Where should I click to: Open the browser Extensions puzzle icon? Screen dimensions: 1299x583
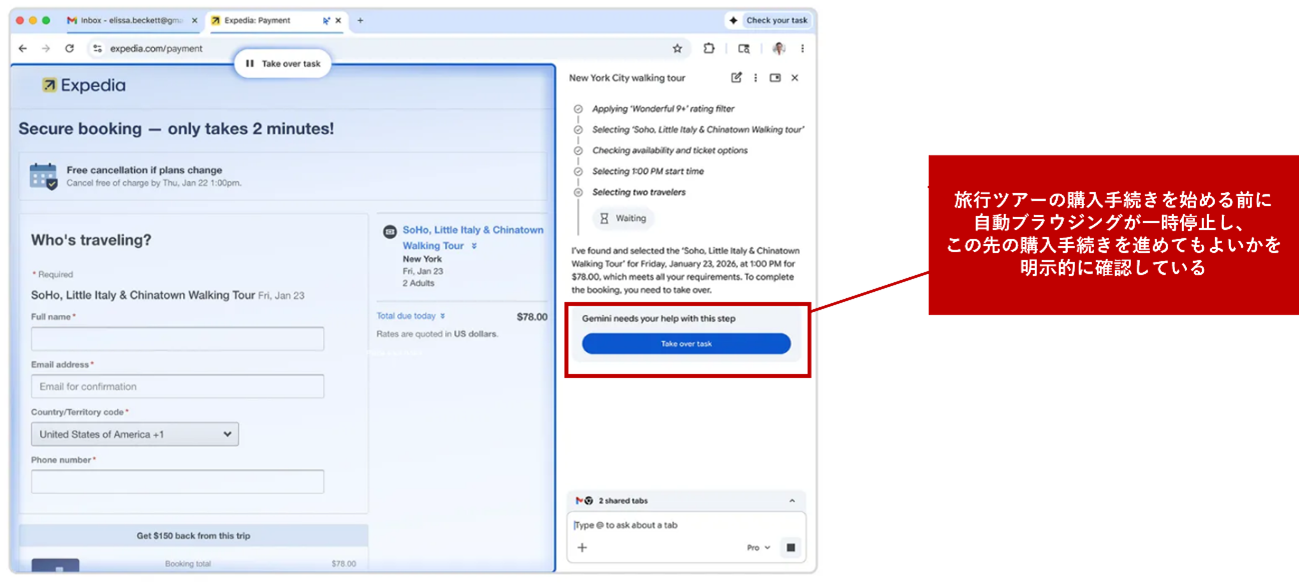point(709,48)
